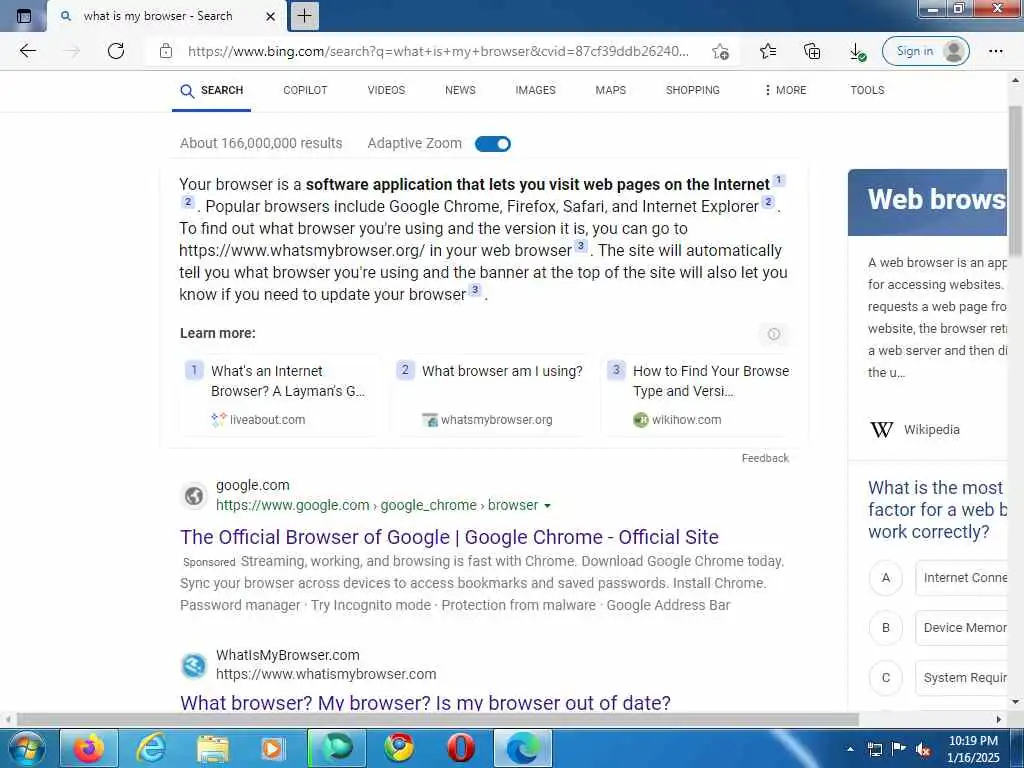Open Windows Media Player on taskbar
The width and height of the screenshot is (1024, 768).
tap(272, 748)
